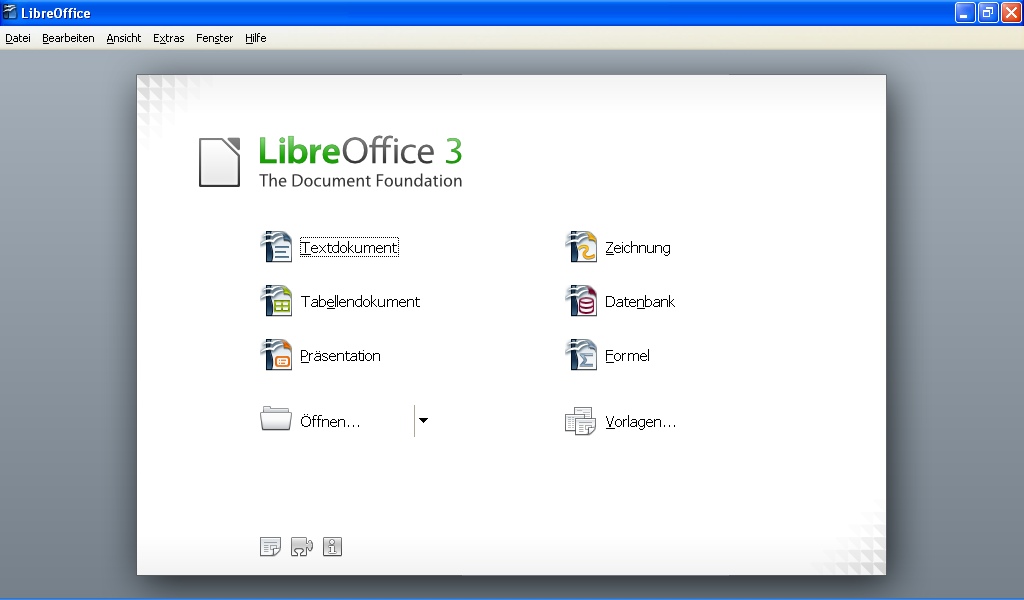This screenshot has width=1024, height=600.
Task: Open the Extras menu
Action: pos(168,38)
